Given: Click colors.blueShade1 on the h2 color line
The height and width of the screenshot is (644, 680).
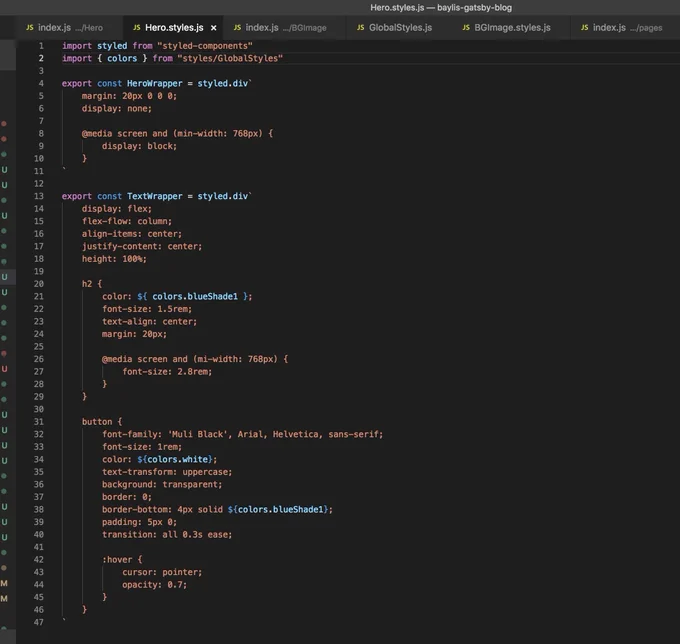Looking at the screenshot, I should [195, 297].
